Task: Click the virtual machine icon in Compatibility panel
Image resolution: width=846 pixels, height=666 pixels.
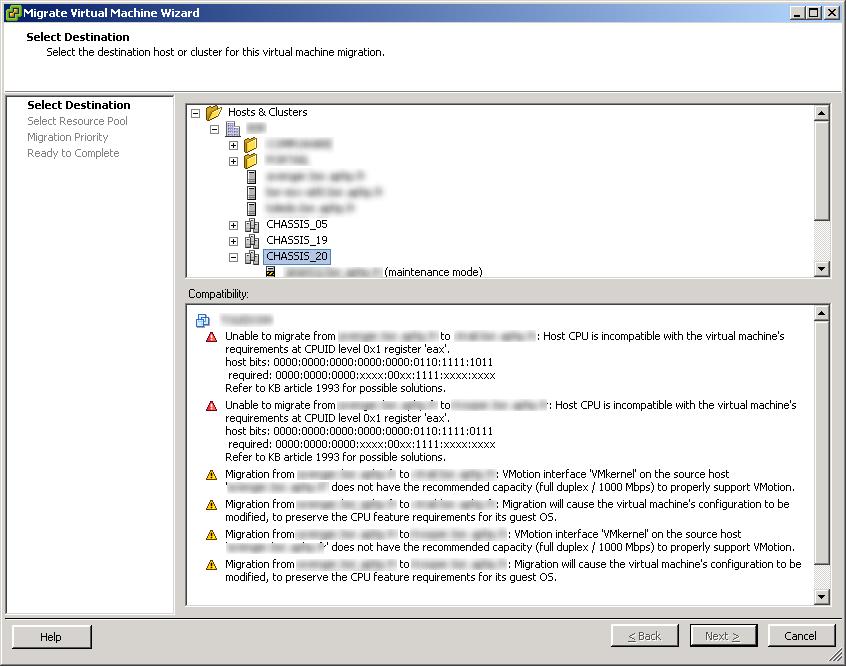Action: (x=203, y=321)
